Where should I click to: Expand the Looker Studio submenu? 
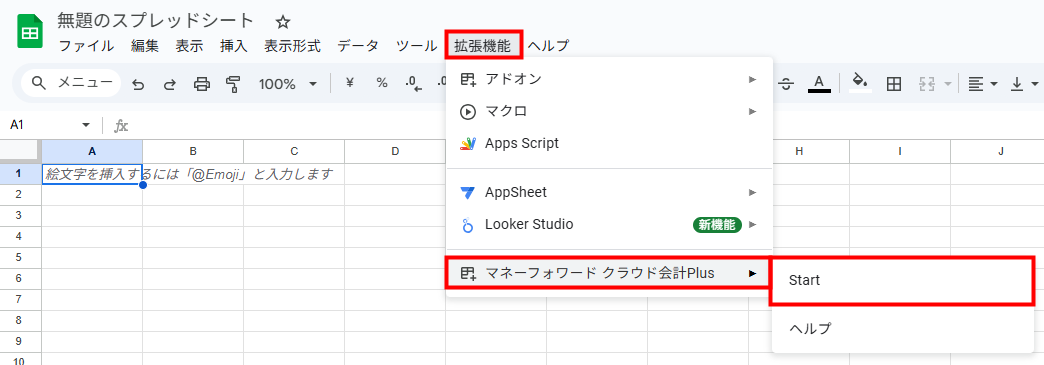(609, 224)
